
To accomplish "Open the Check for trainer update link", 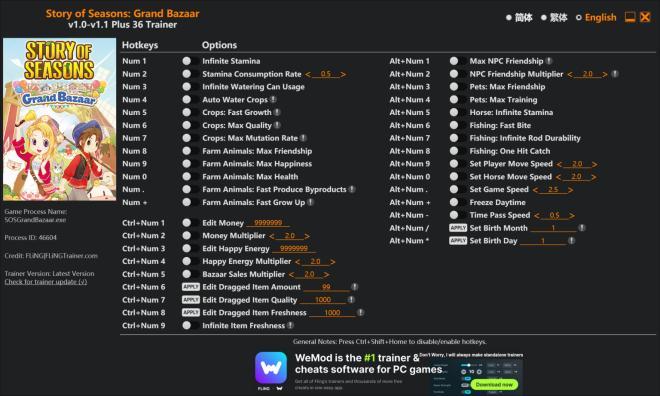I will pyautogui.click(x=45, y=282).
